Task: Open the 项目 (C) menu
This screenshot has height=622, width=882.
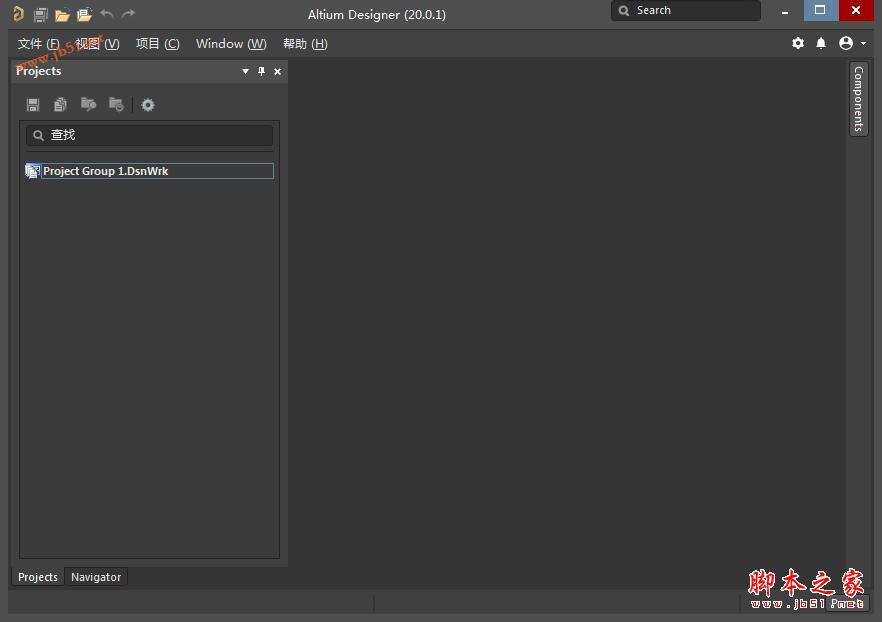Action: click(158, 44)
